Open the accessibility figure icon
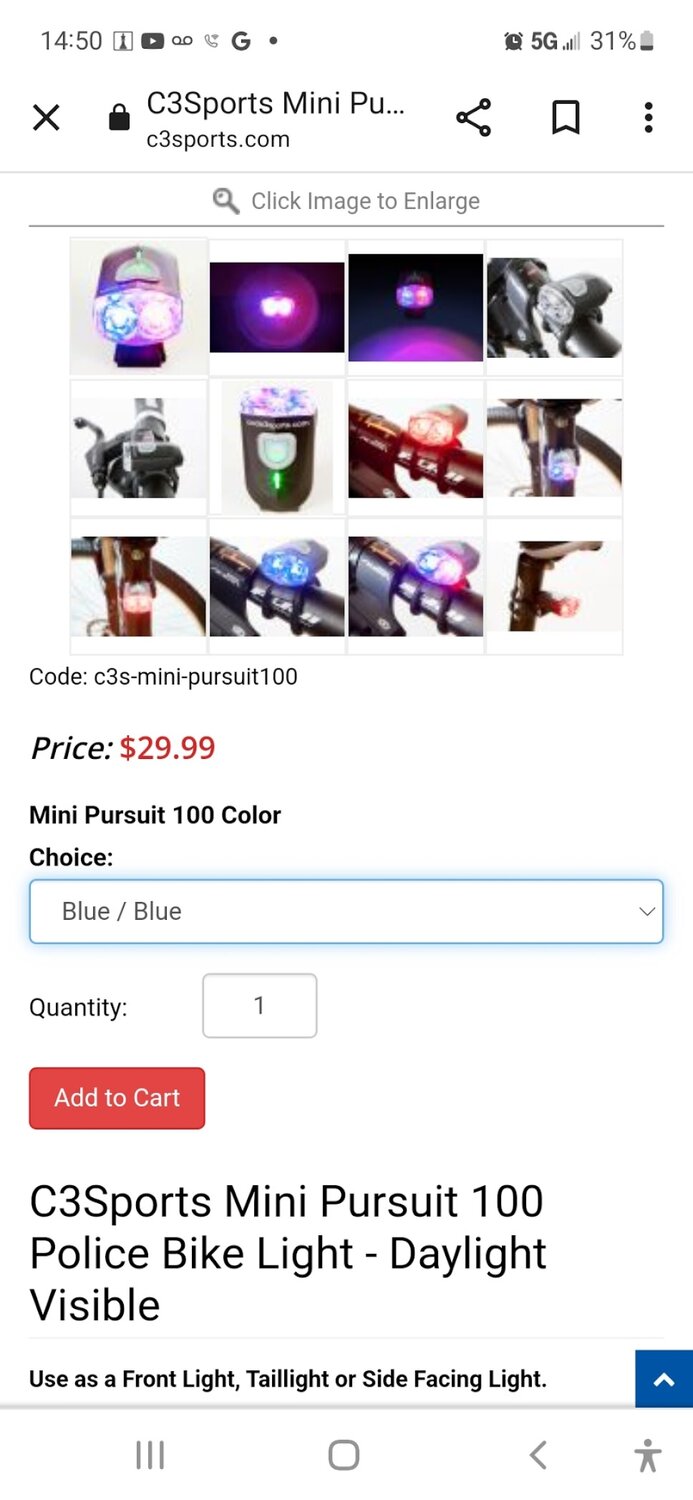 648,1455
